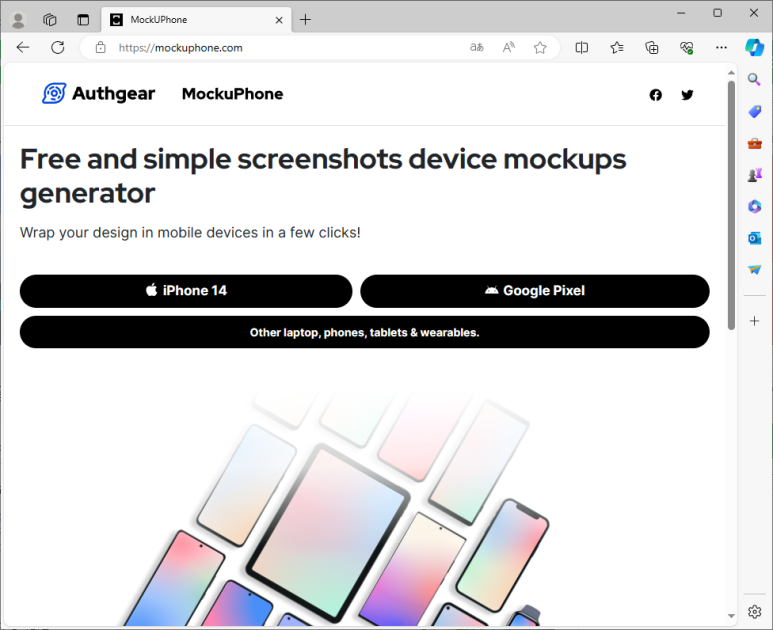Image resolution: width=773 pixels, height=630 pixels.
Task: Start Read aloud from address bar
Action: [508, 47]
